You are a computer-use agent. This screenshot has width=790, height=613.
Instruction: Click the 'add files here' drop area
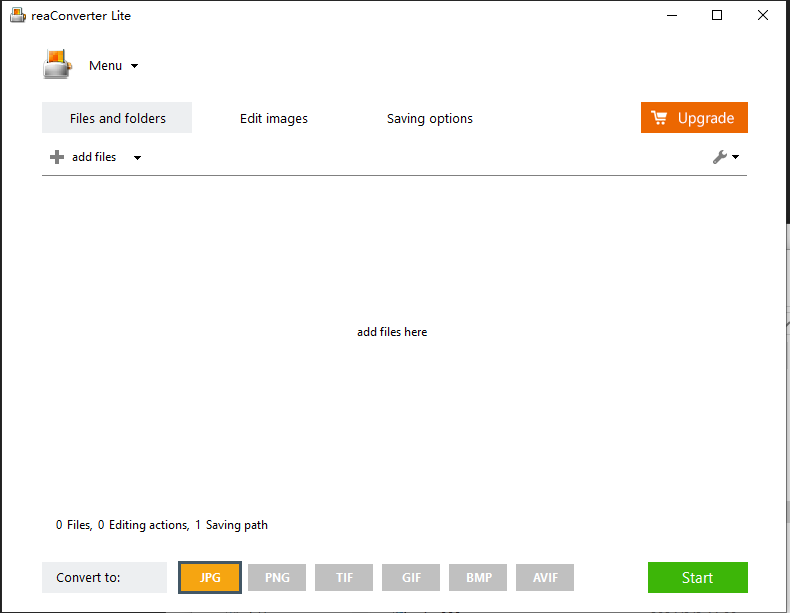[392, 332]
